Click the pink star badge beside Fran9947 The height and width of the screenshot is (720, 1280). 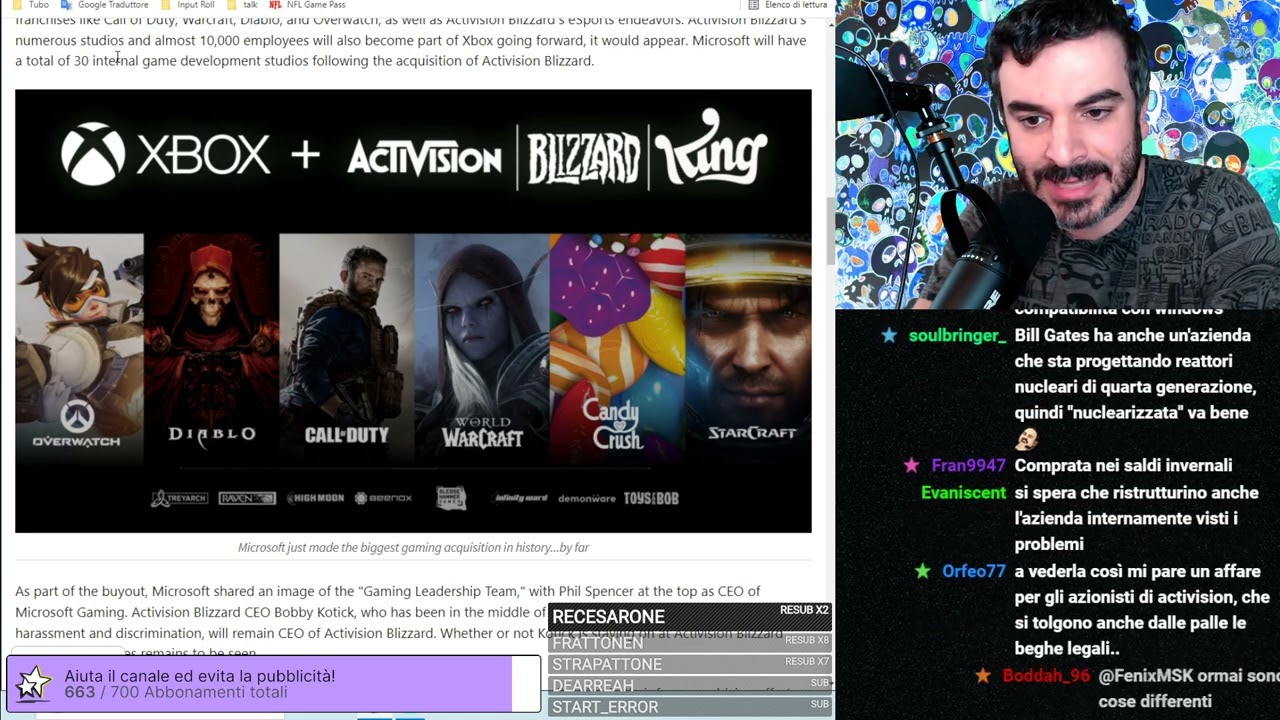[x=911, y=466]
